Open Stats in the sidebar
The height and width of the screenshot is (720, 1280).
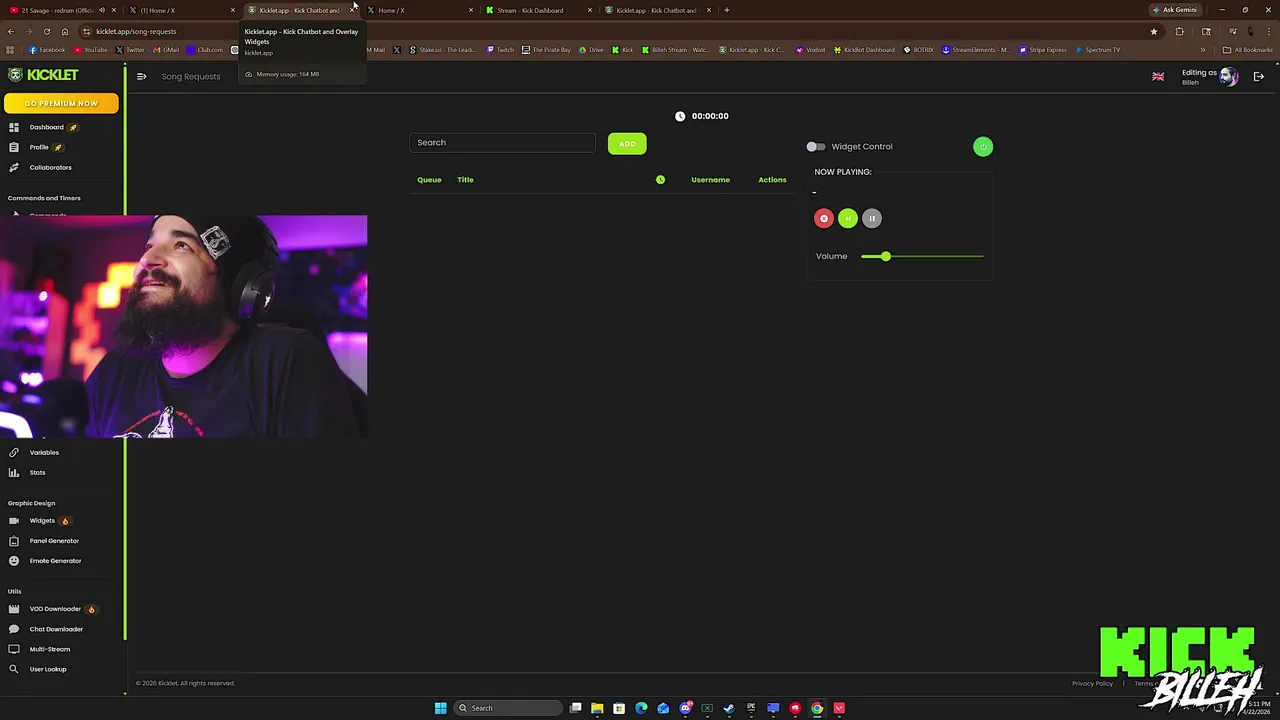pos(37,472)
